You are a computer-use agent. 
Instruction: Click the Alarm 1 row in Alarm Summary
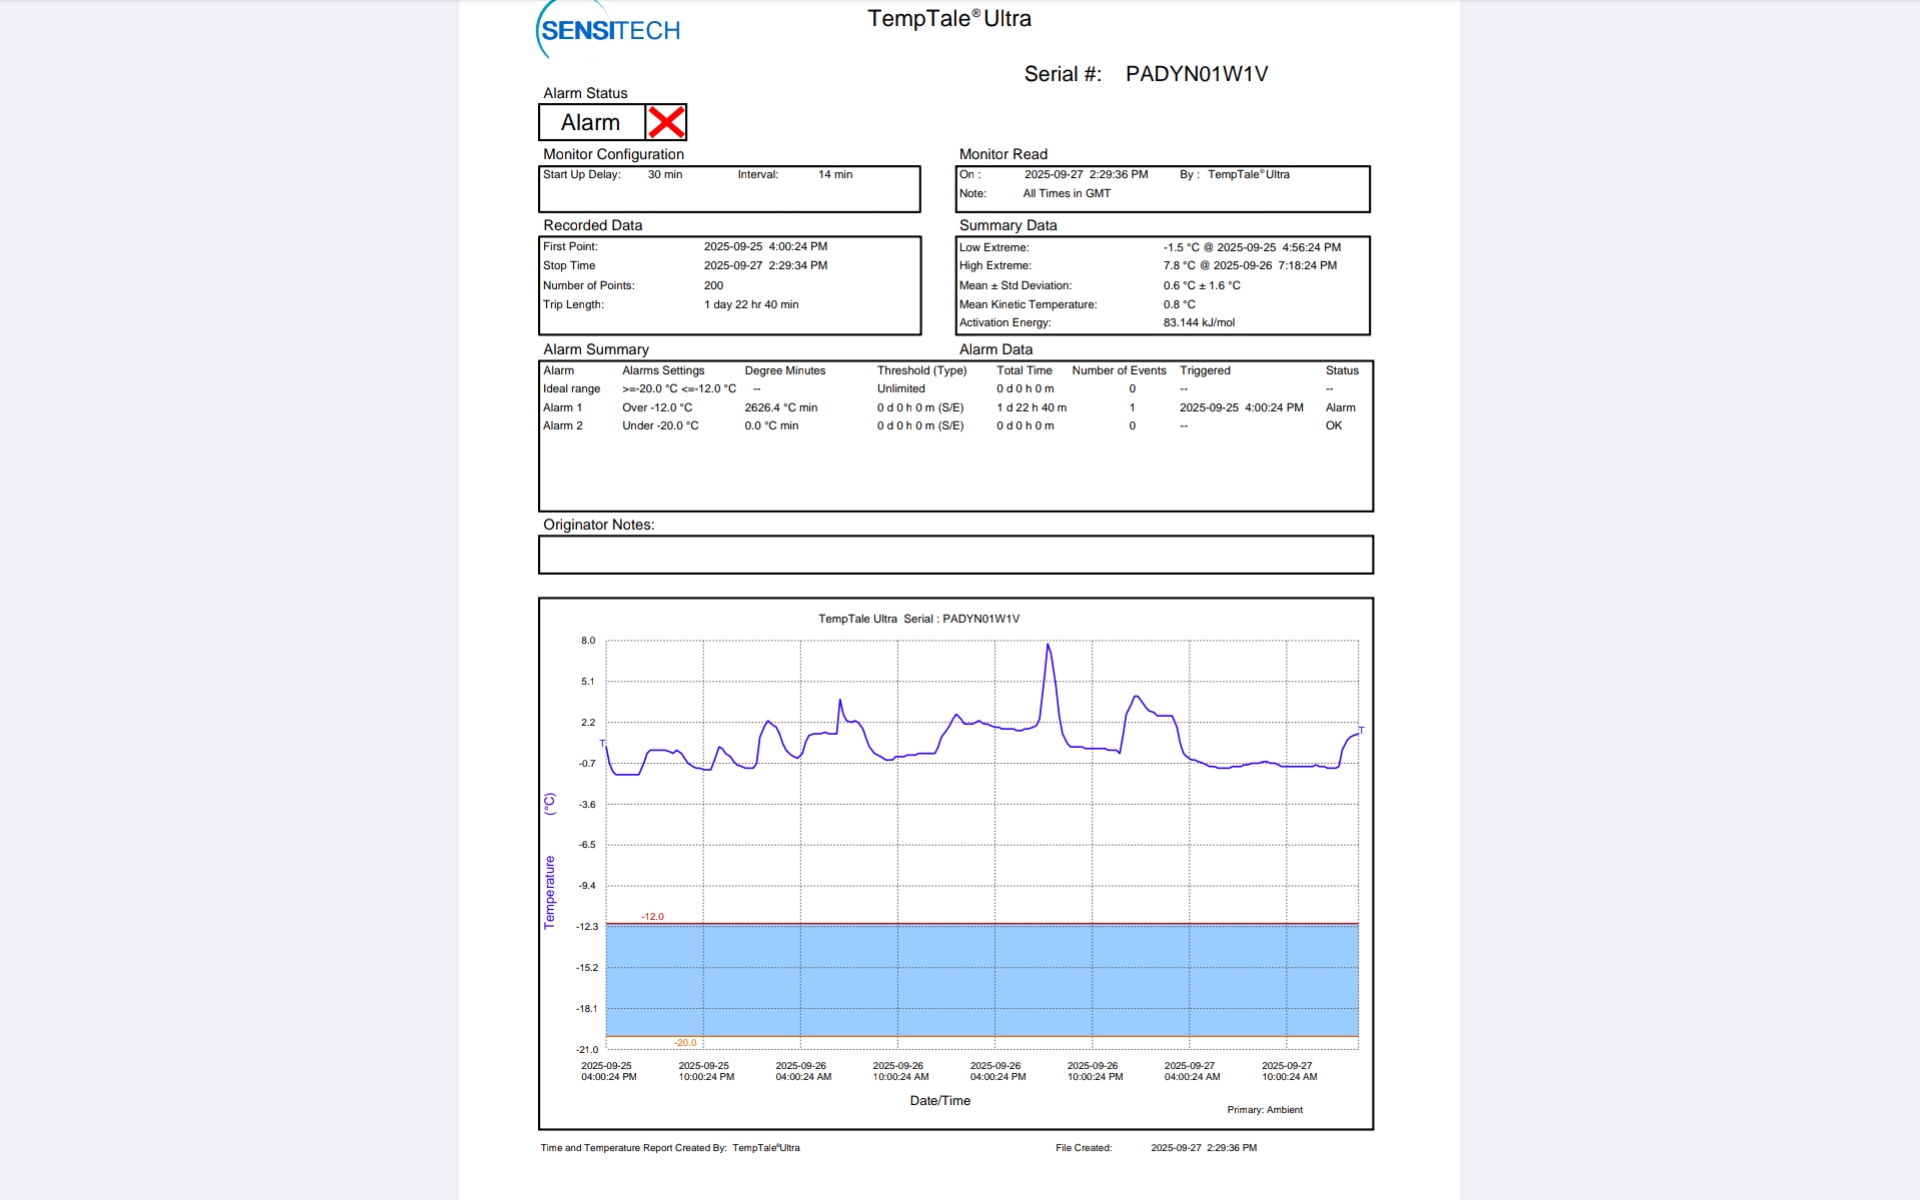point(562,407)
